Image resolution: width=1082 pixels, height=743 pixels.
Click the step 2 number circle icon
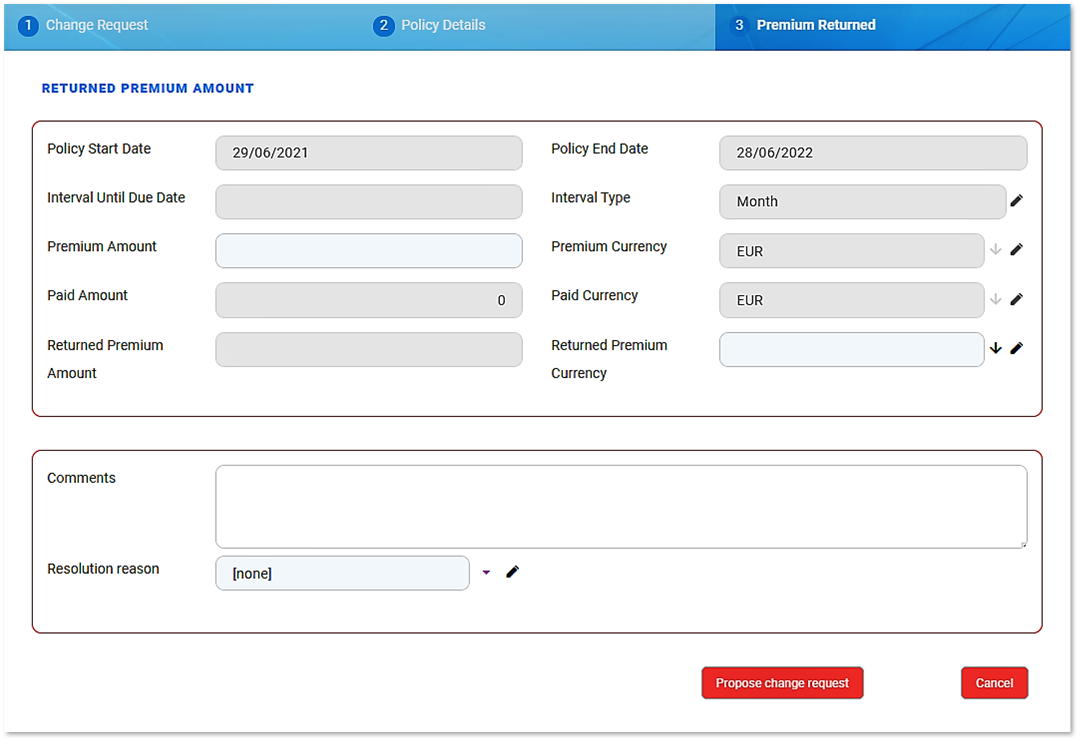pos(383,26)
